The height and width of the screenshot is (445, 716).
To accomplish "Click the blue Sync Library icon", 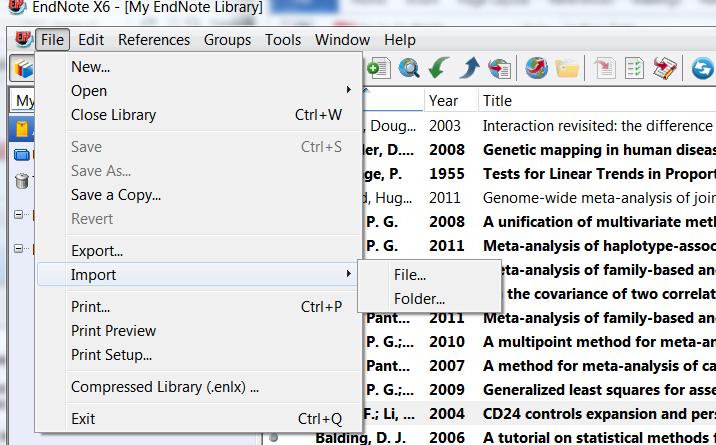I will tap(702, 69).
